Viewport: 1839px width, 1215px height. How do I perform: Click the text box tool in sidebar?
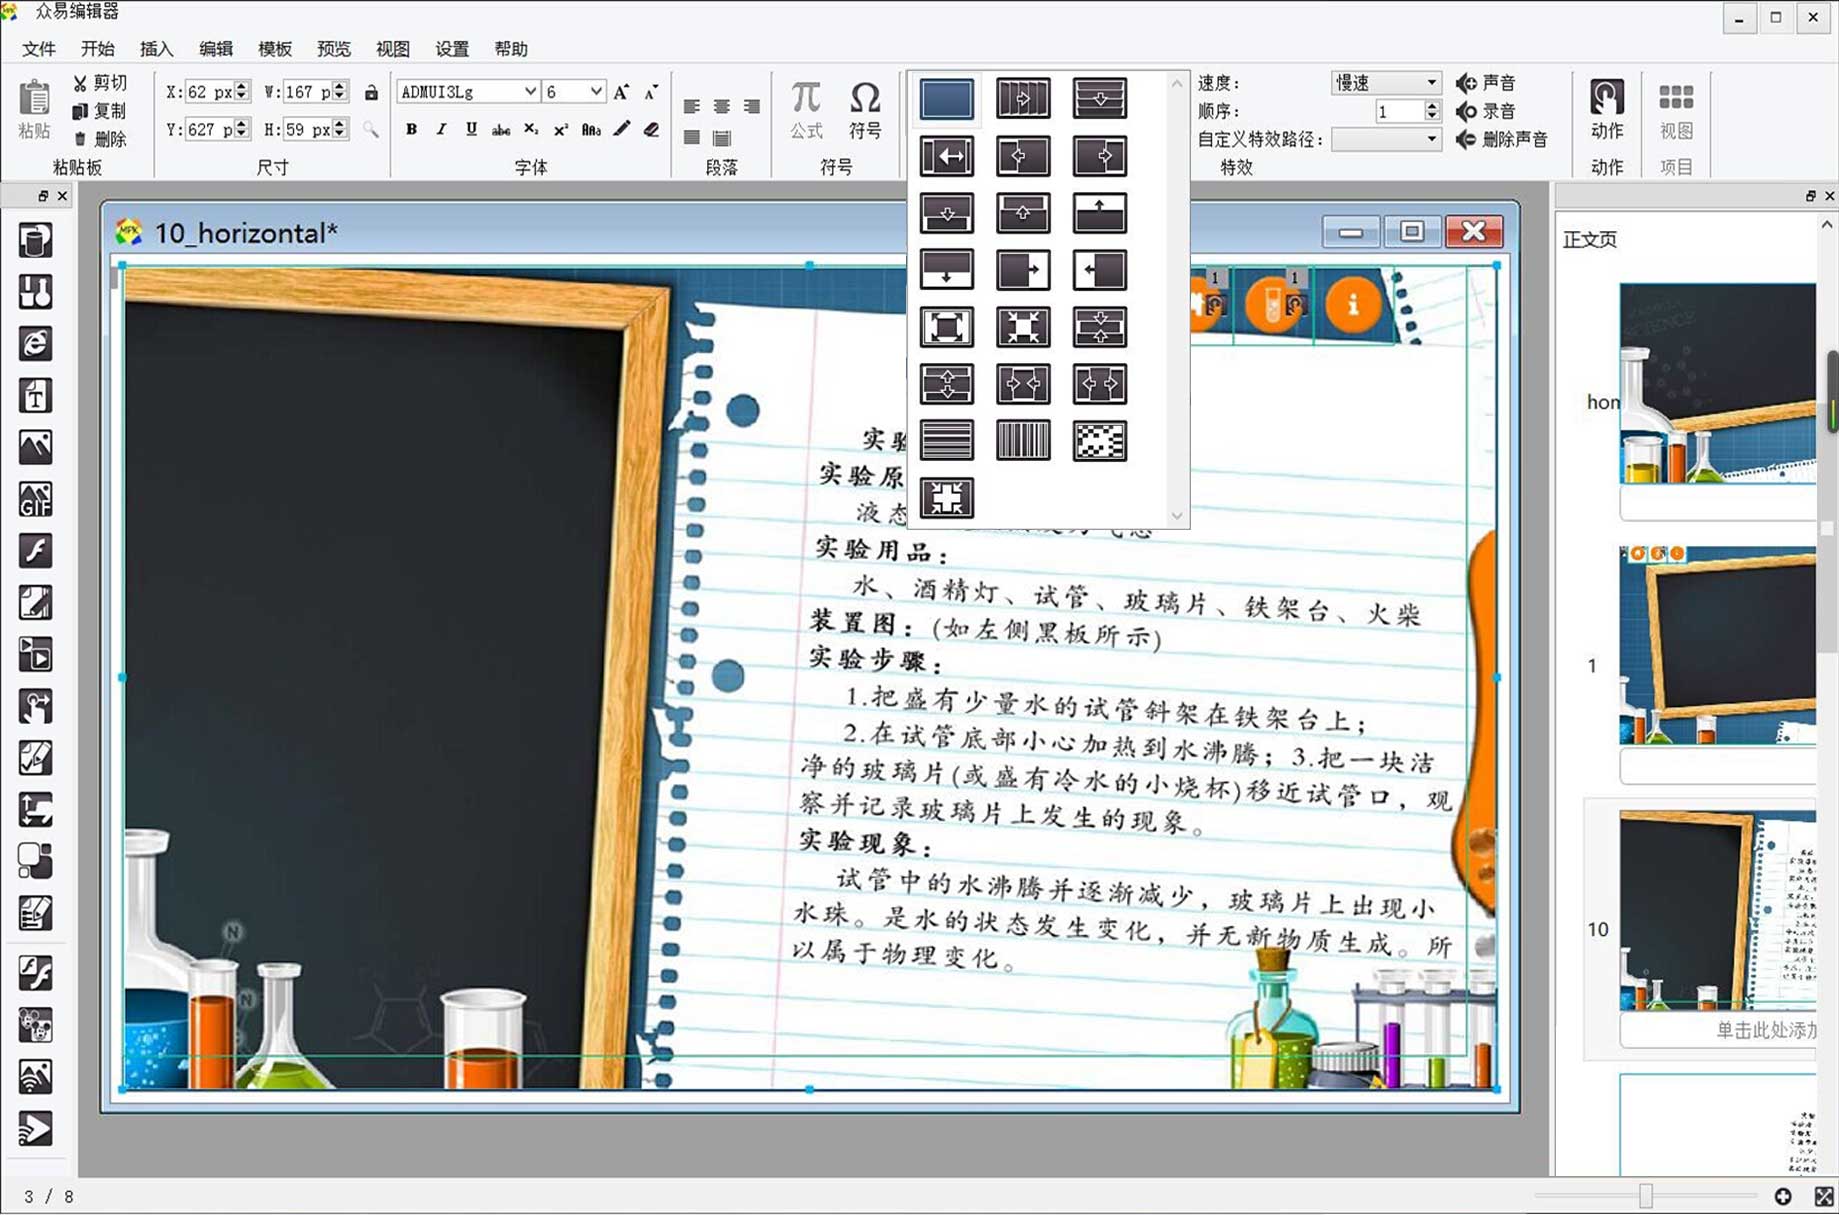pyautogui.click(x=35, y=396)
